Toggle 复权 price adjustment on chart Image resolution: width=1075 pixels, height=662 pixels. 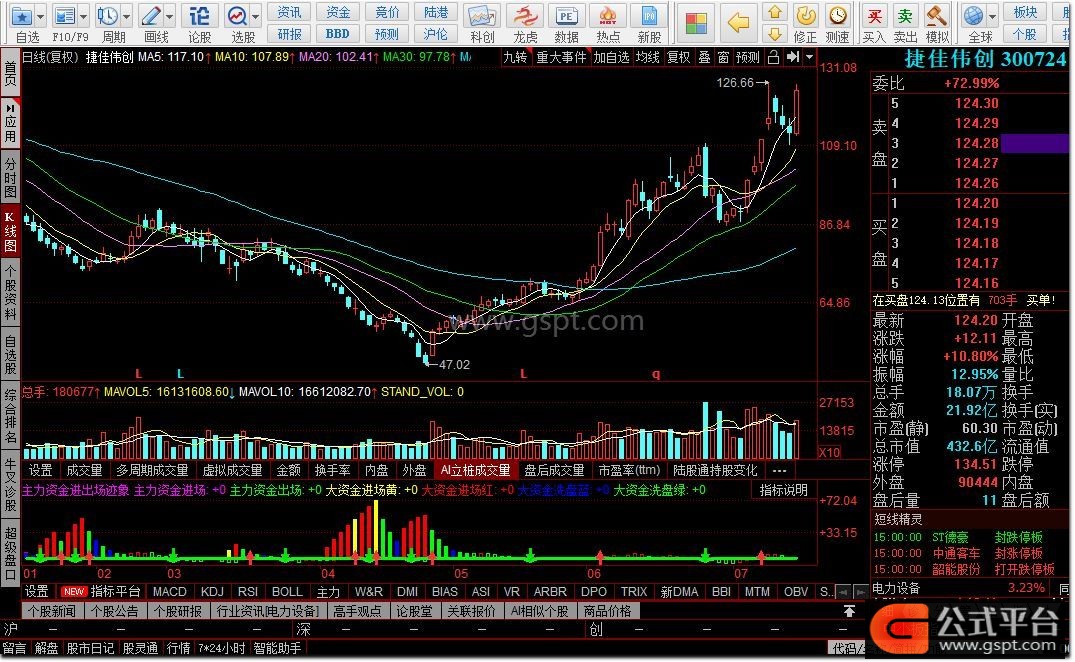click(x=679, y=58)
